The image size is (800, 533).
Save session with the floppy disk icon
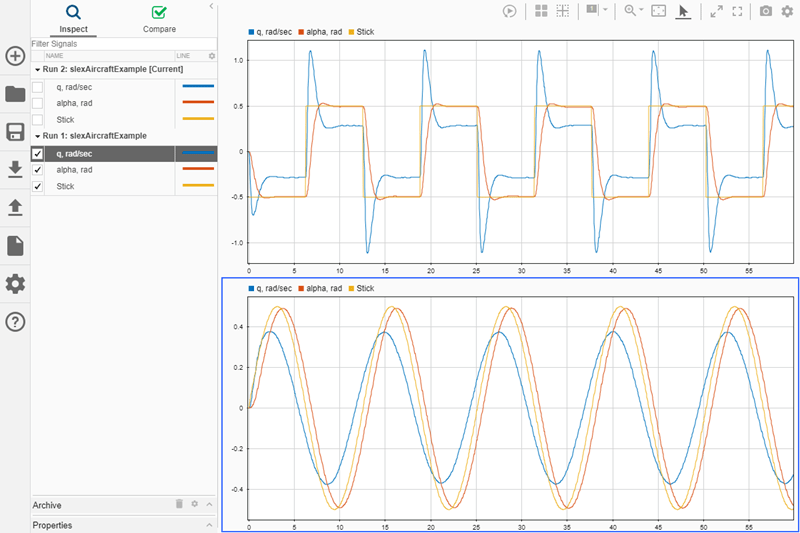pyautogui.click(x=15, y=132)
